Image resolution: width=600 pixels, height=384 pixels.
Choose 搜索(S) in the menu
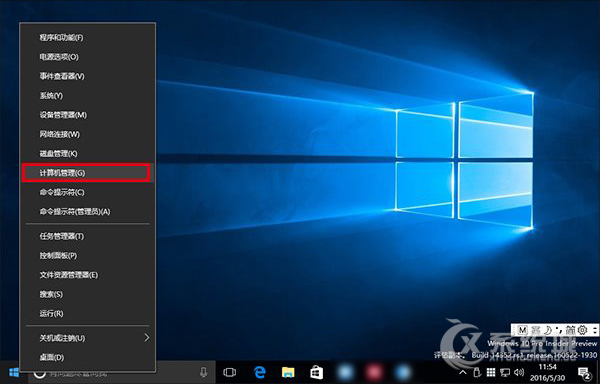(88, 294)
